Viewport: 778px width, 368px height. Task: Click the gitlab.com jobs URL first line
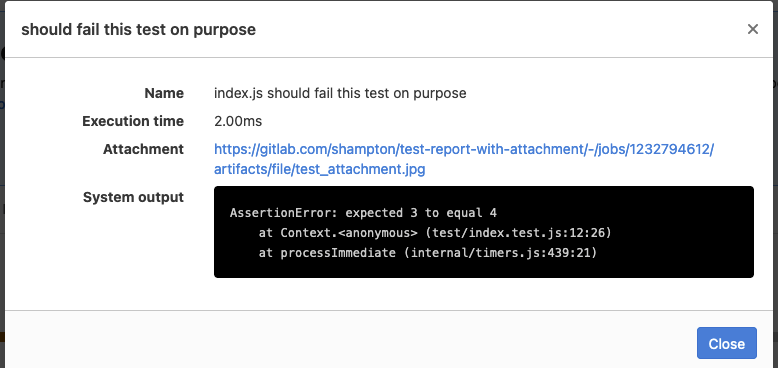464,149
